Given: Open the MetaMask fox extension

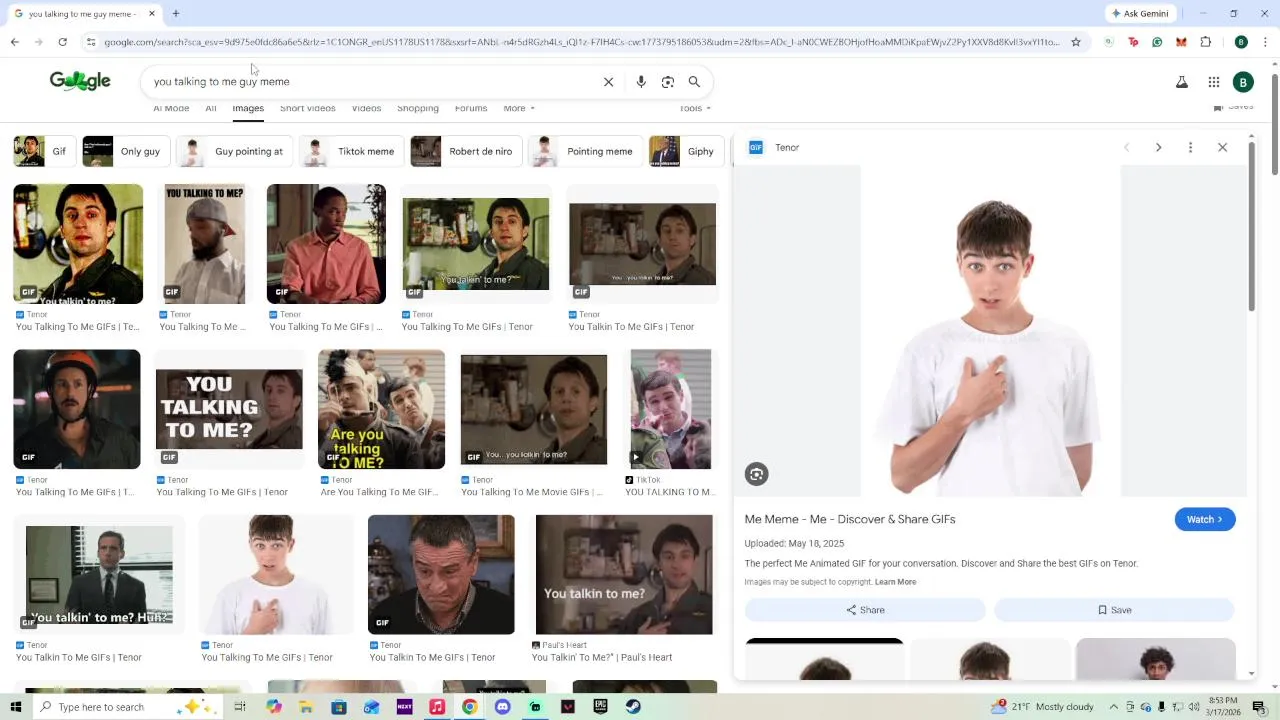Looking at the screenshot, I should (x=1181, y=42).
